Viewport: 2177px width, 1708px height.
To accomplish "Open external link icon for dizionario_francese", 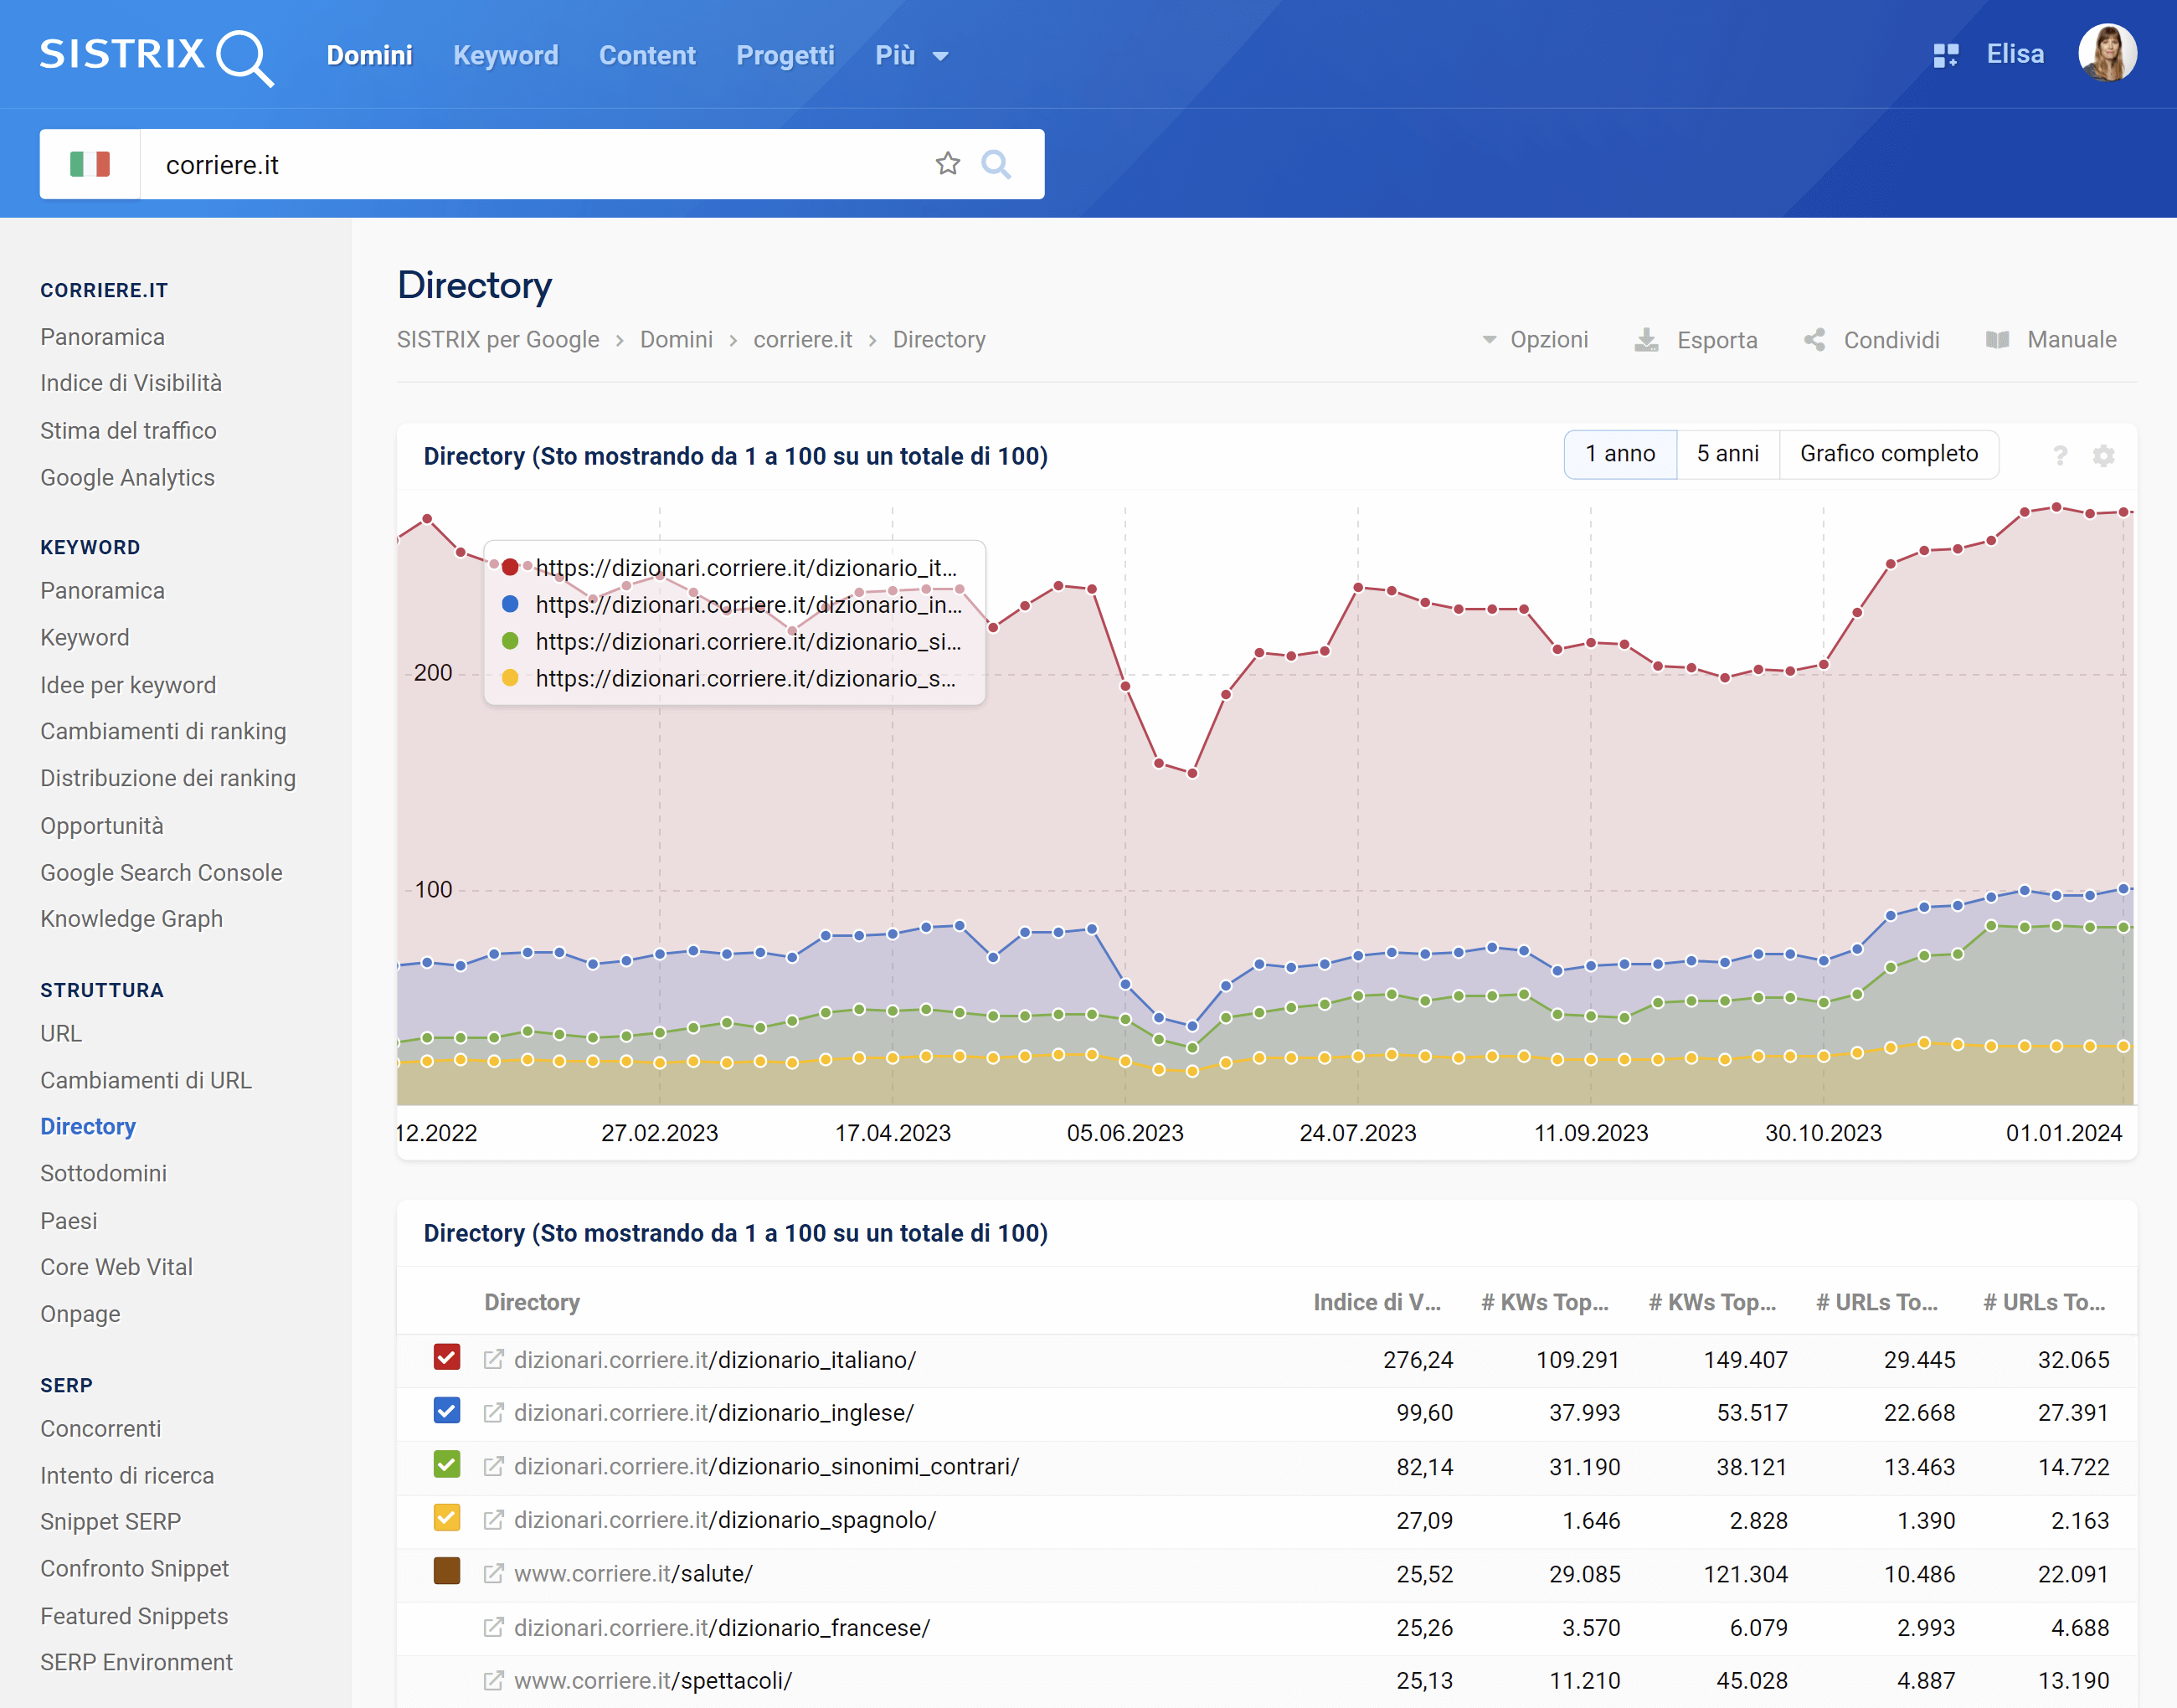I will (493, 1628).
